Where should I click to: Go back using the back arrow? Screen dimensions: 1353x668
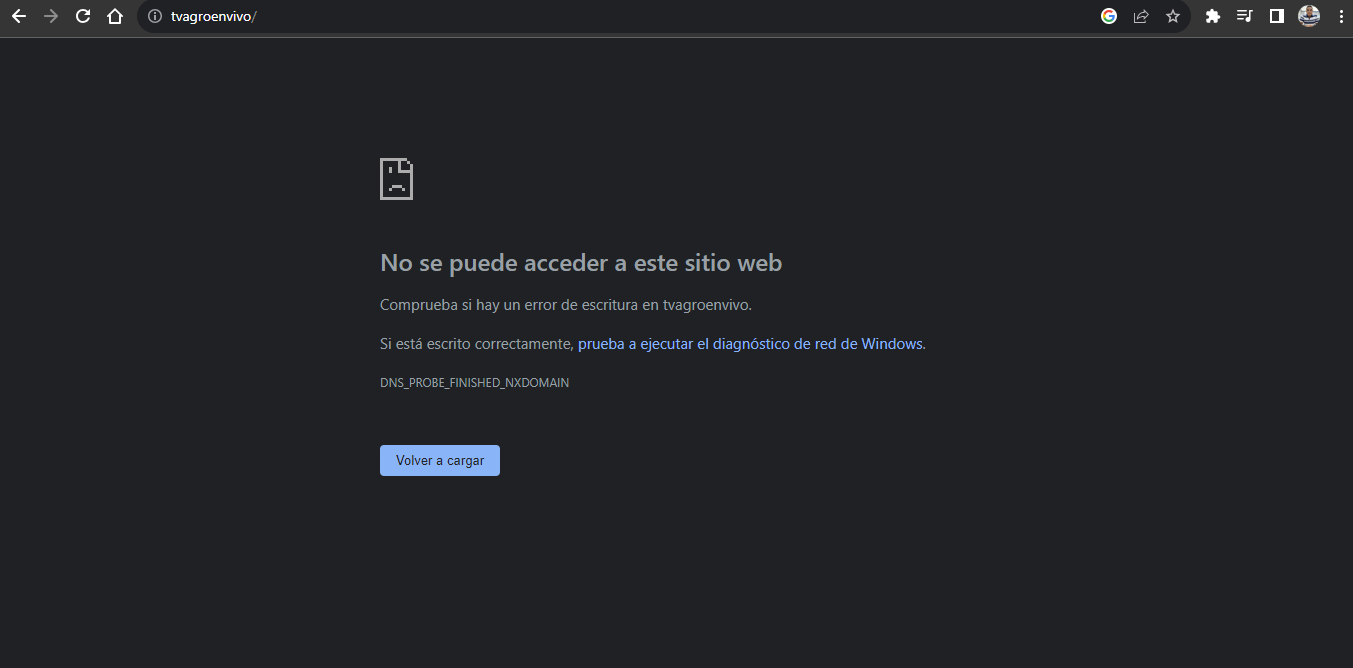[x=19, y=16]
